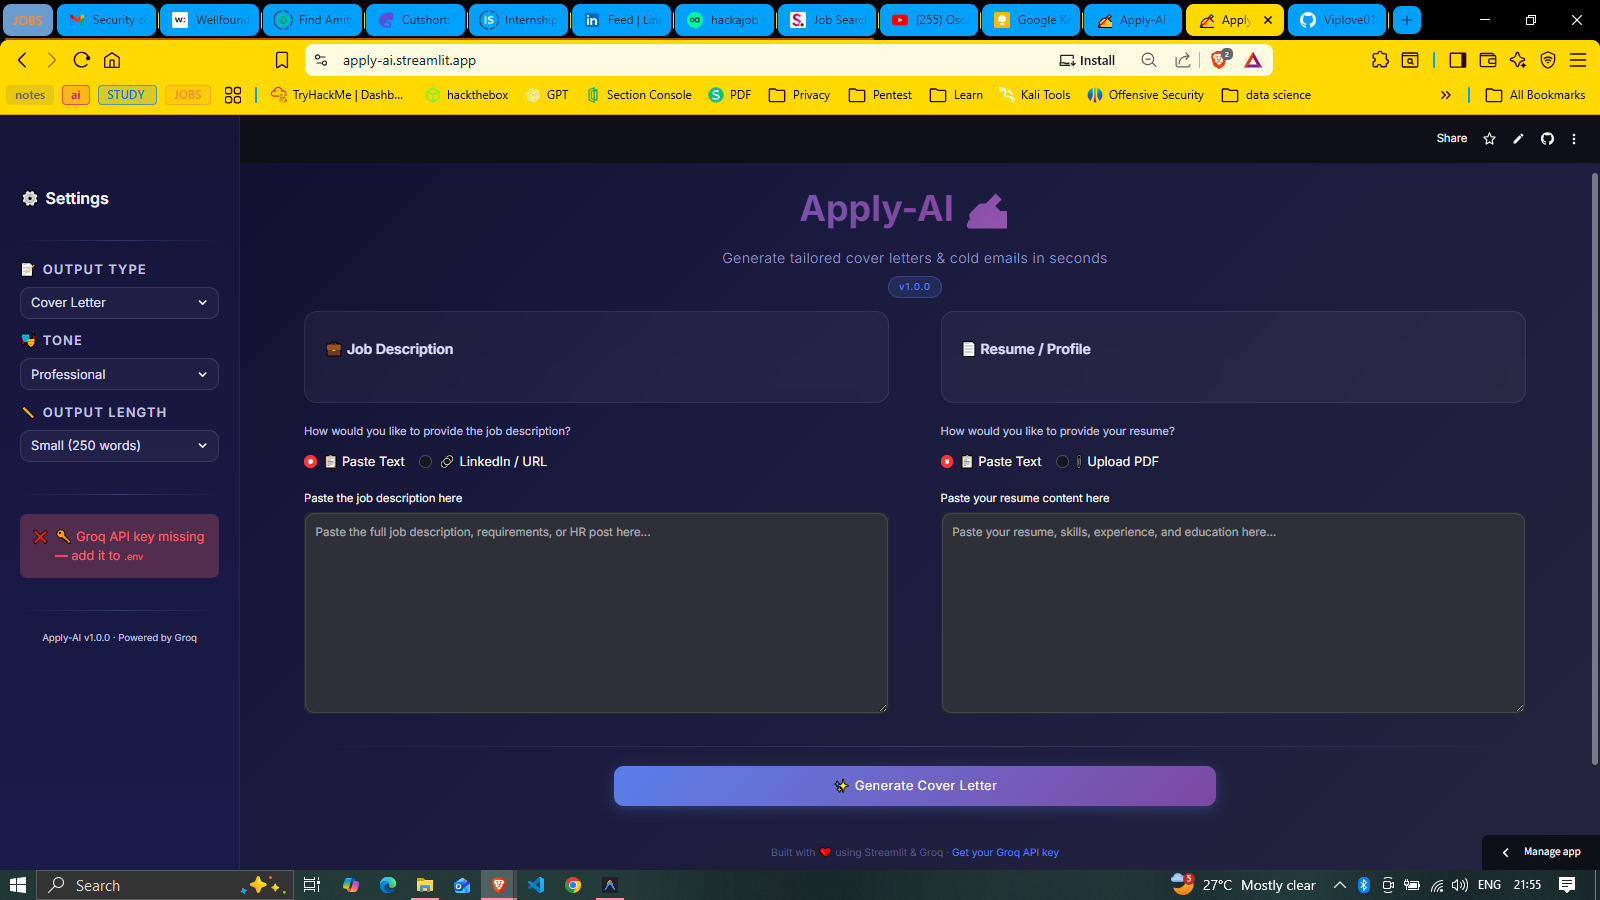Open the browser hamburger menu
Viewport: 1600px width, 900px height.
click(1578, 60)
